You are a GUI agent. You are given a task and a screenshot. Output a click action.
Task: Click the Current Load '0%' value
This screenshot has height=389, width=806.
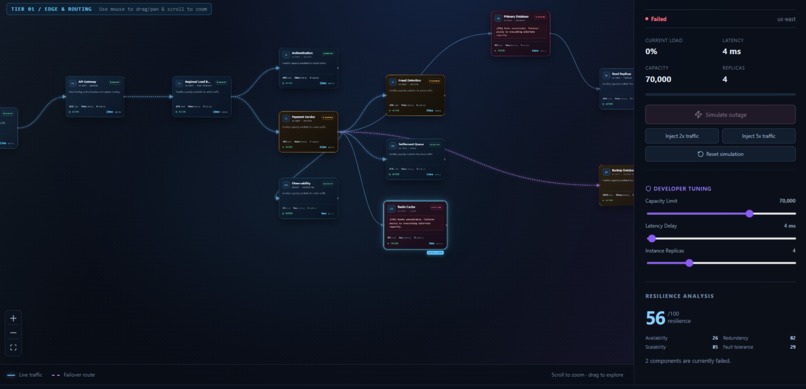pyautogui.click(x=651, y=51)
